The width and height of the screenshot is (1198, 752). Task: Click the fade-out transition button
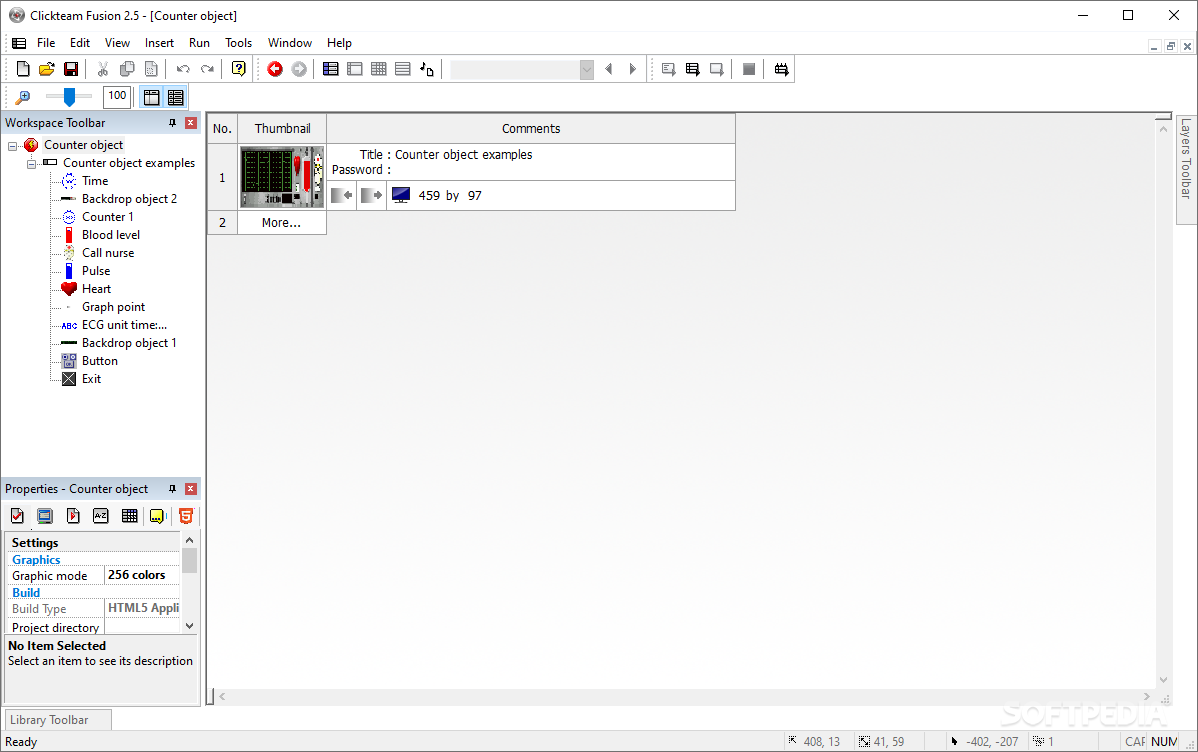(x=371, y=196)
